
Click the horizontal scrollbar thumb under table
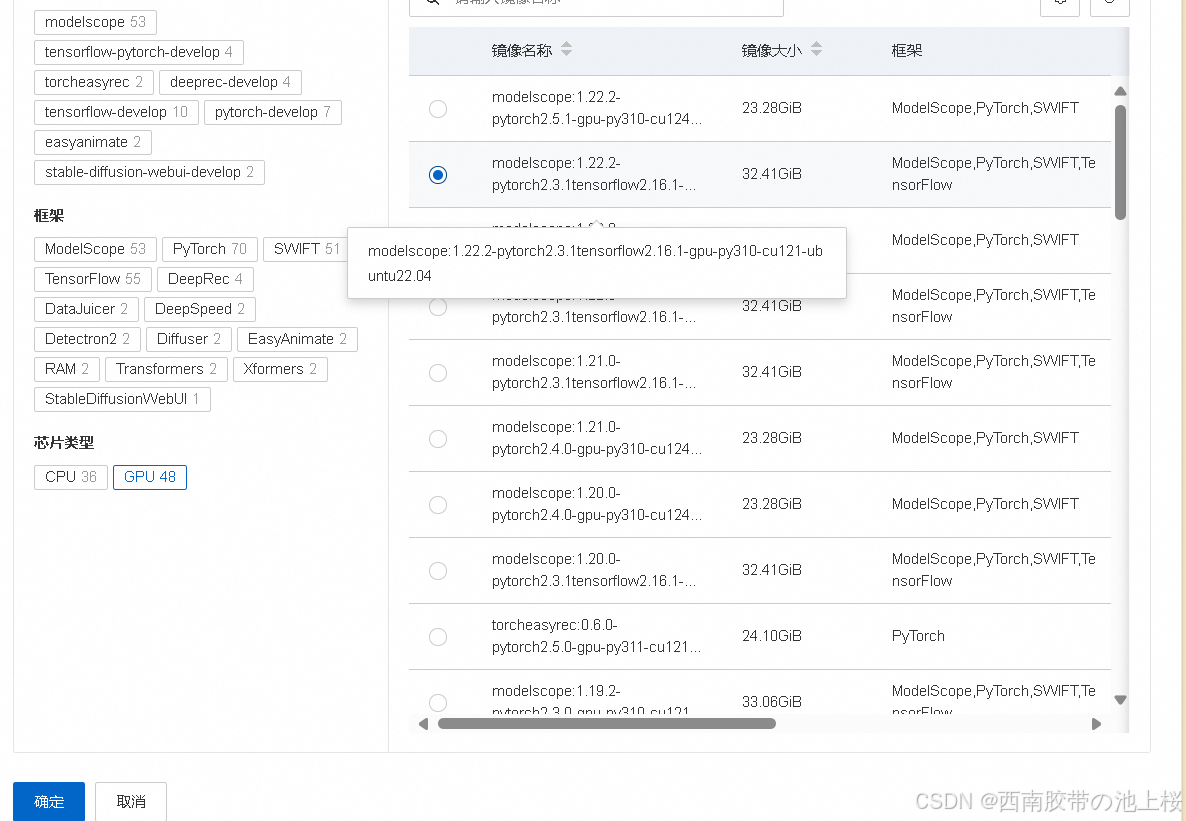(607, 724)
